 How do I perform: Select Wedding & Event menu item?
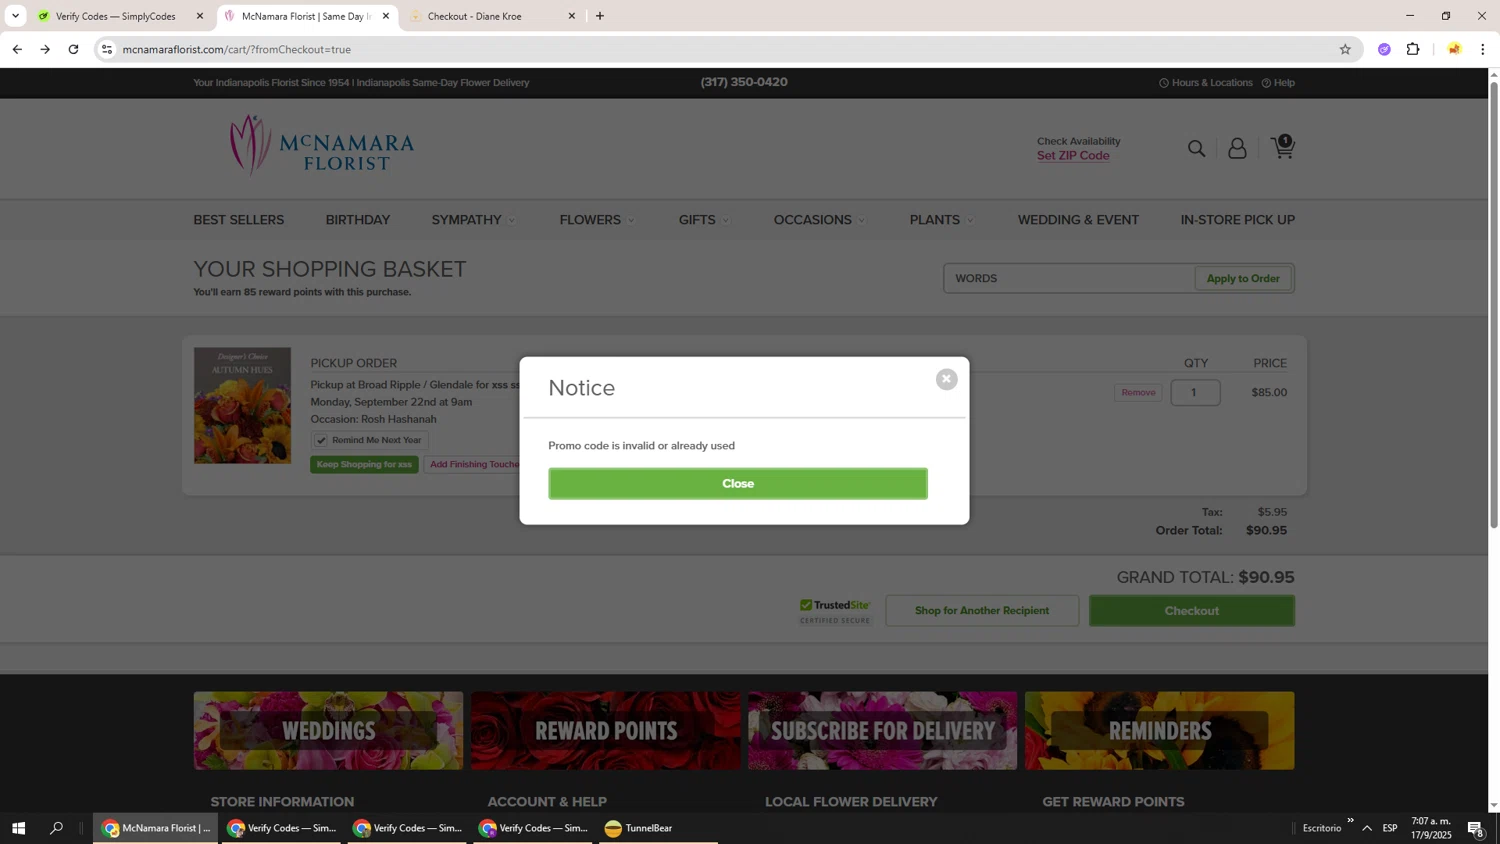coord(1078,220)
